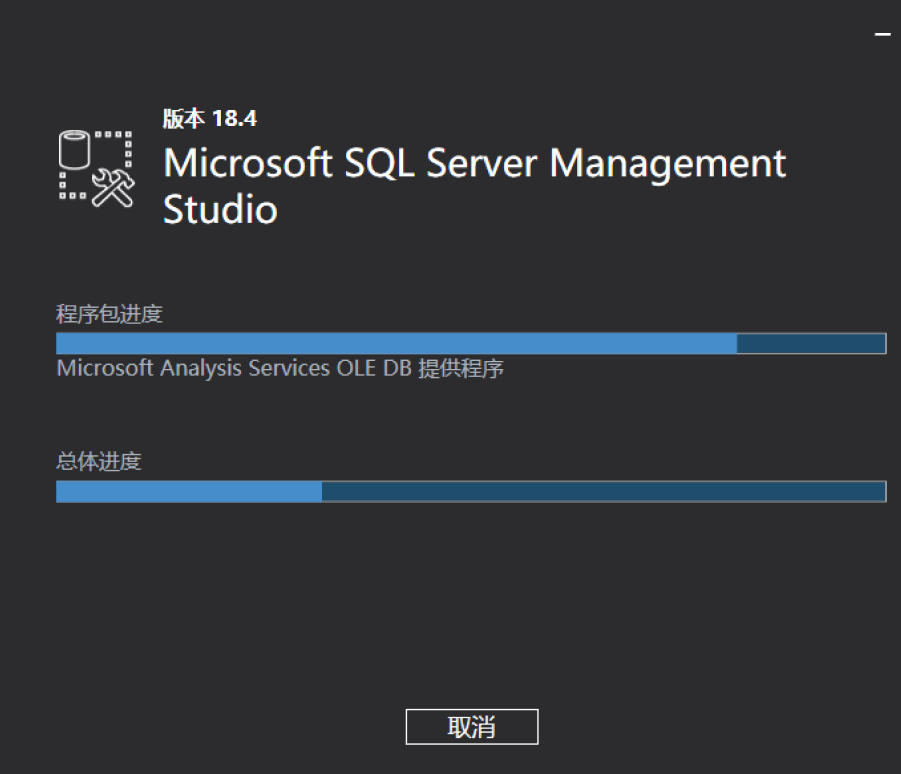This screenshot has height=774, width=901.
Task: Click the crossed wrench and screwdriver symbol
Action: click(x=113, y=187)
